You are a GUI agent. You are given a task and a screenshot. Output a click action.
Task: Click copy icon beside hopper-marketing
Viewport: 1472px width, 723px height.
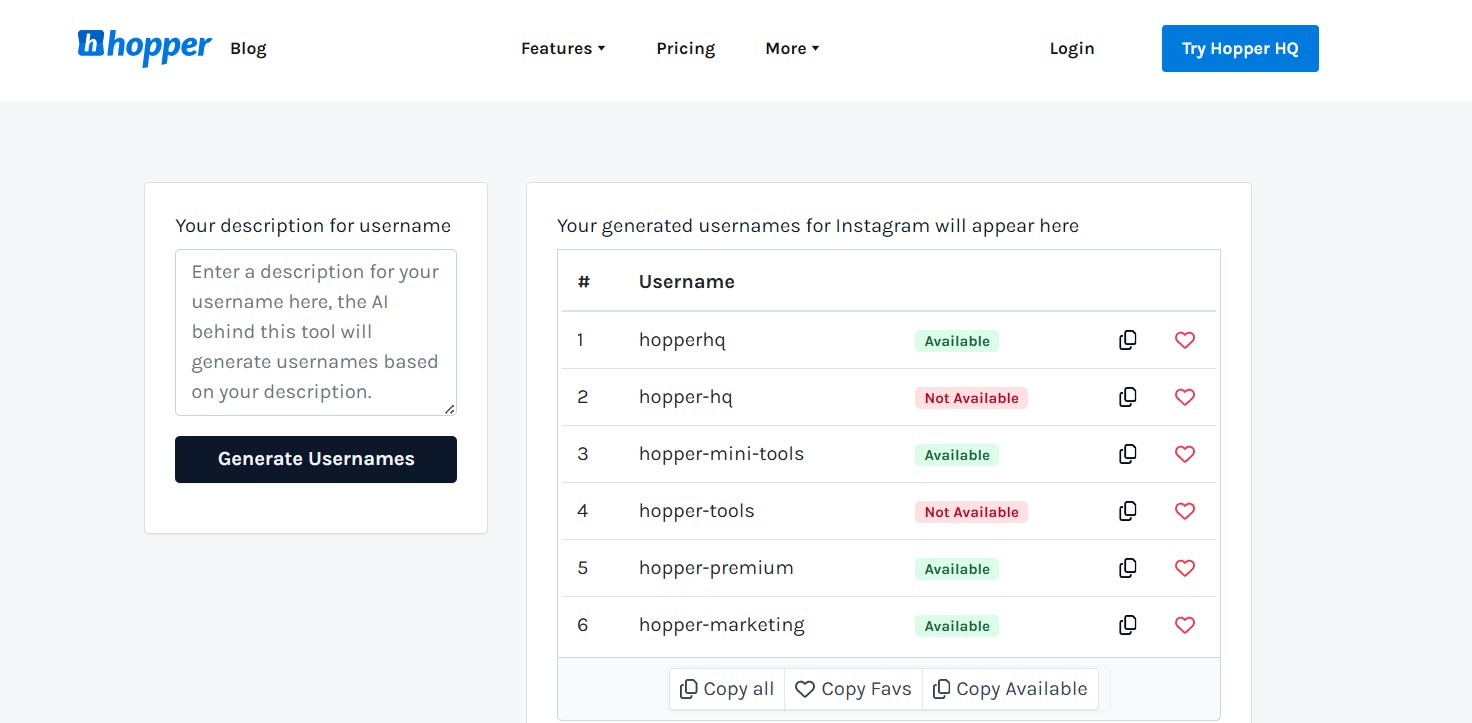1127,625
